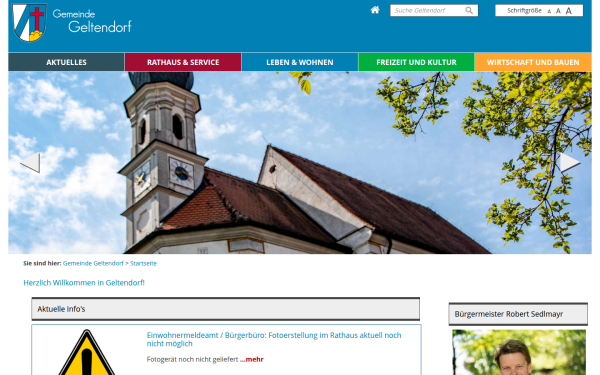The width and height of the screenshot is (600, 375).
Task: Open the Rathaus & Service menu
Action: tap(183, 62)
